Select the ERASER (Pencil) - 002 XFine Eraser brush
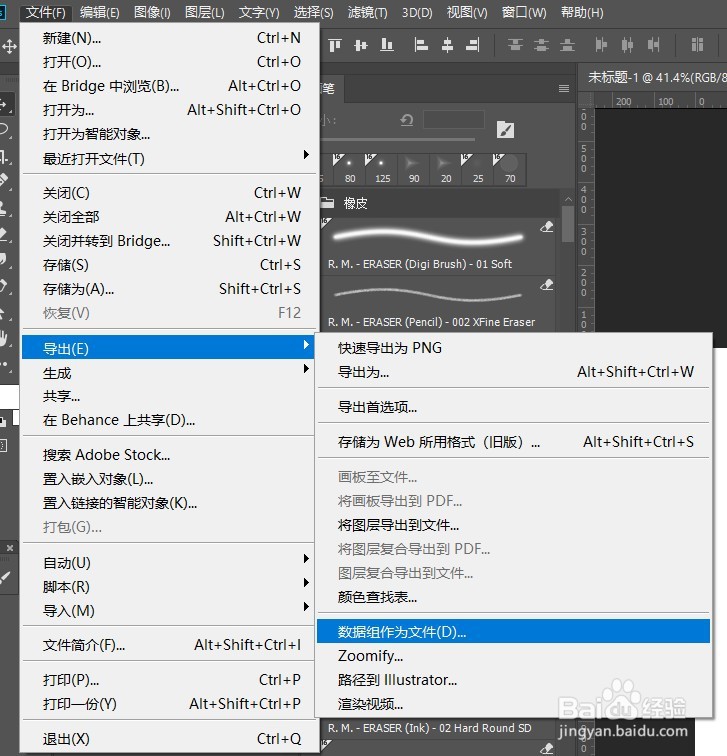This screenshot has width=727, height=756. 438,303
